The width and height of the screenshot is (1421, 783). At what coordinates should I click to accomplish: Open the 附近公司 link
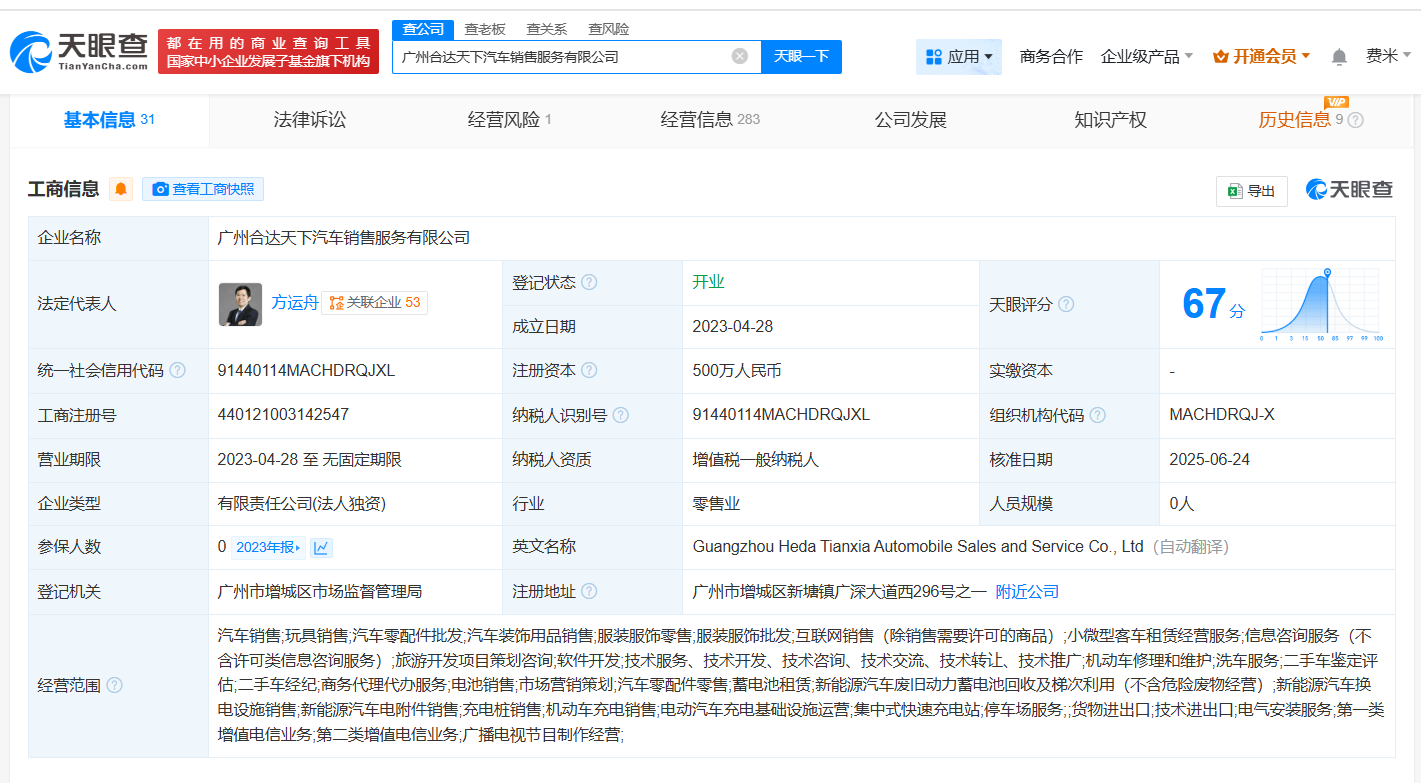coord(1027,591)
